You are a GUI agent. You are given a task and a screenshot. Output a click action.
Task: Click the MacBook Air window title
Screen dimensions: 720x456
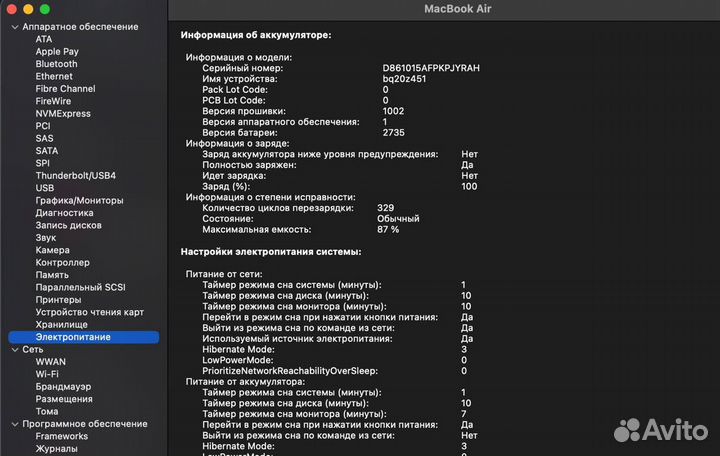coord(457,9)
